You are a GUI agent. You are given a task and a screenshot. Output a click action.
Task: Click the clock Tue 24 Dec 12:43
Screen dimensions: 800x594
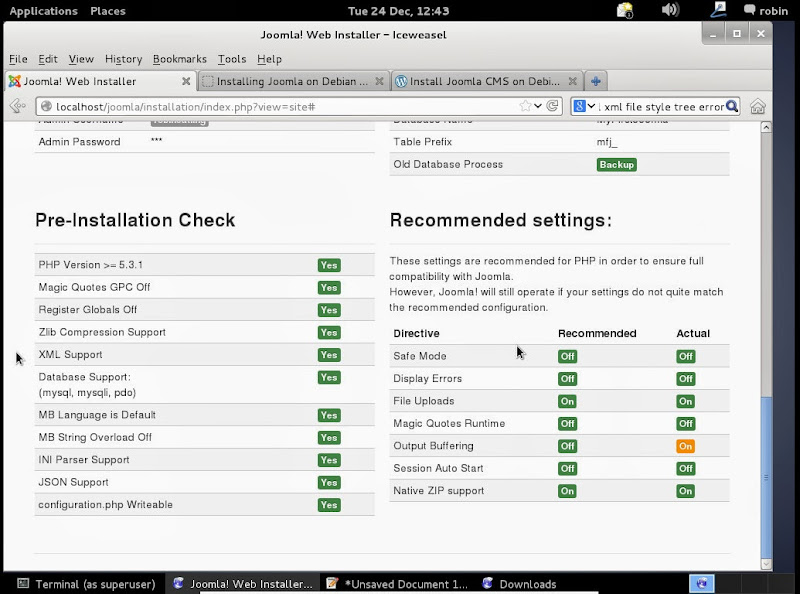coord(398,11)
